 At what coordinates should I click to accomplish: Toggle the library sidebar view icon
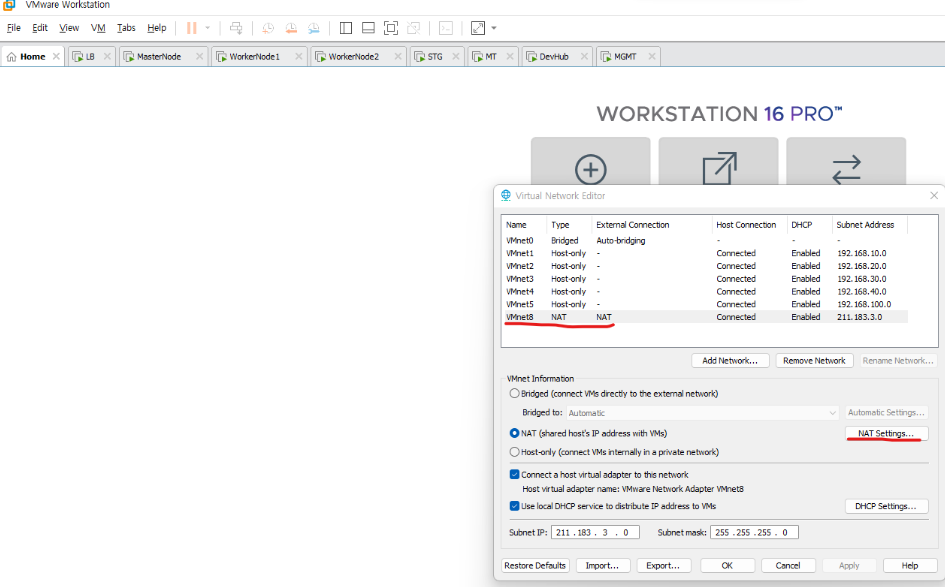click(346, 28)
